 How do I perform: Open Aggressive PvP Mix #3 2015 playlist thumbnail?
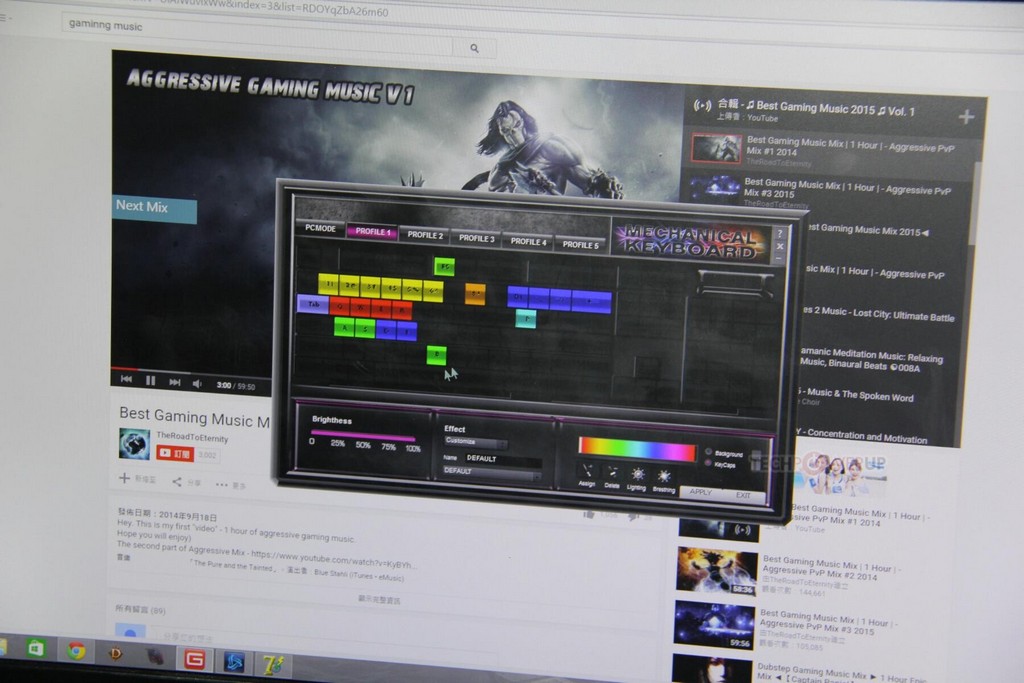tap(715, 191)
